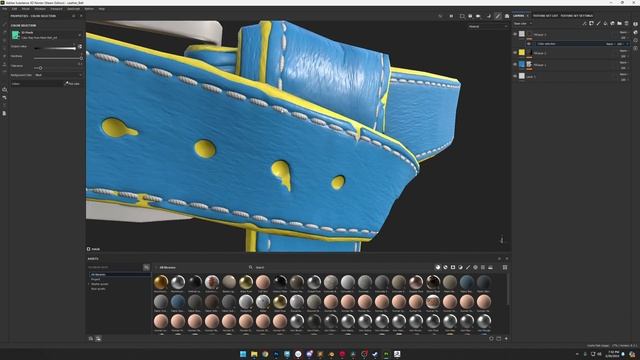
Task: Open the viewport Material mode dropdown
Action: 488,27
